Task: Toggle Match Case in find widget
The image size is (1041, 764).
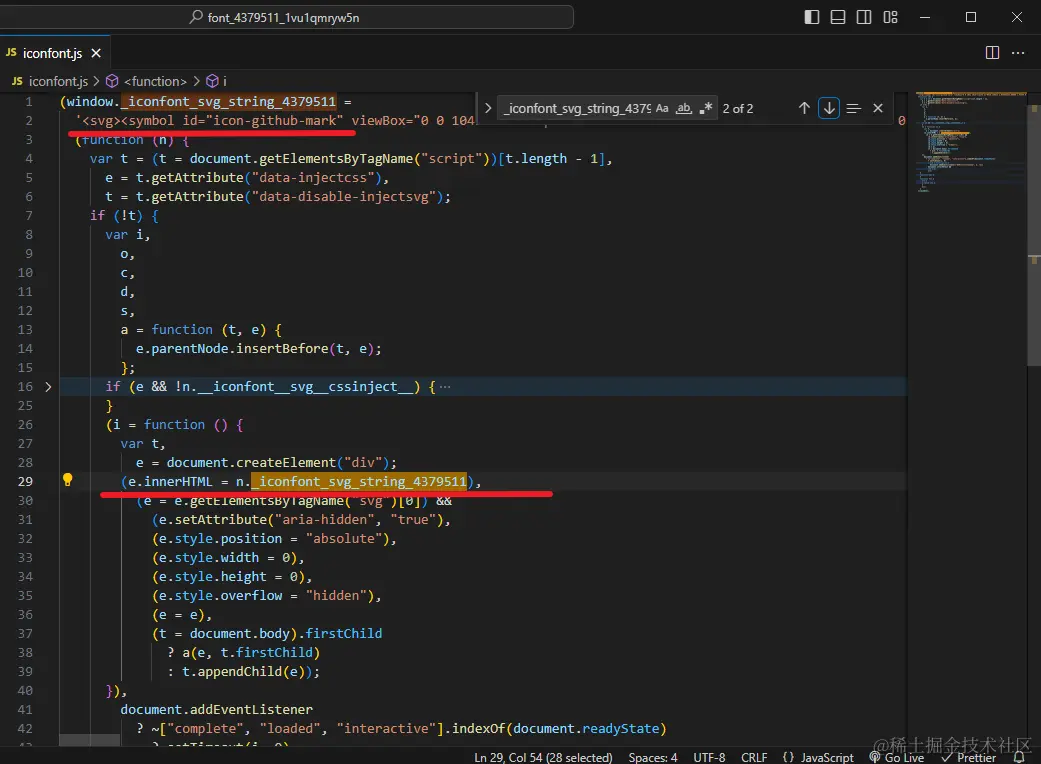Action: 662,108
